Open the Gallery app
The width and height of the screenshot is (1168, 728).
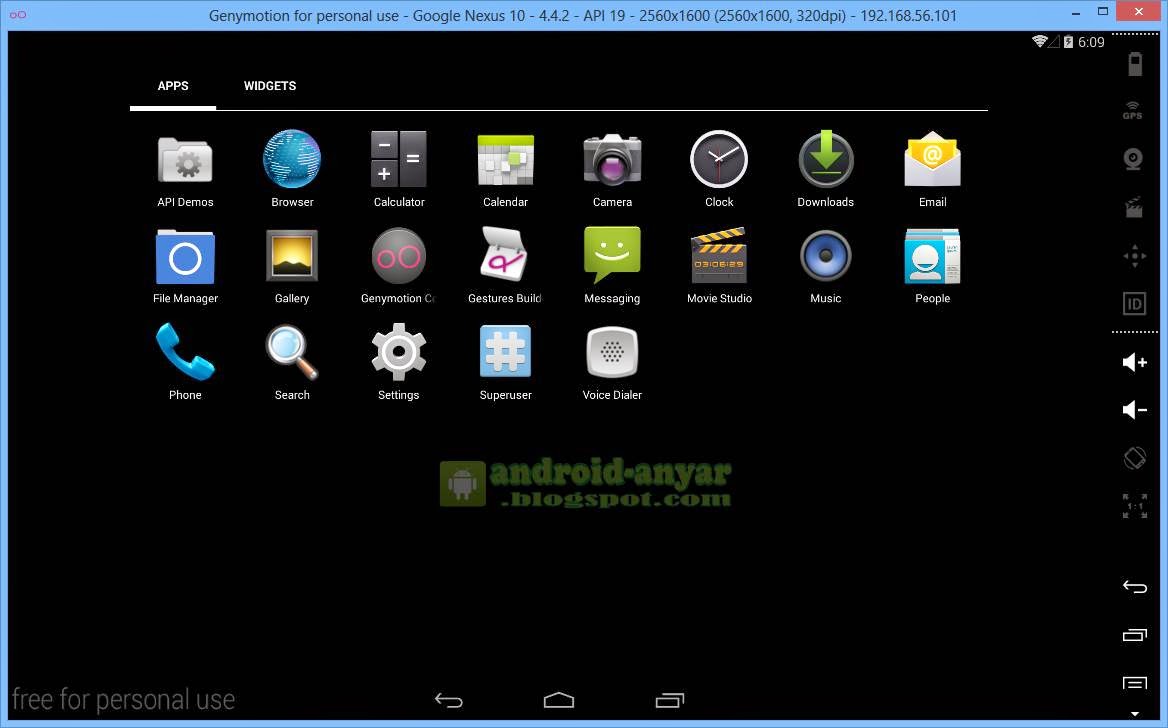coord(292,265)
